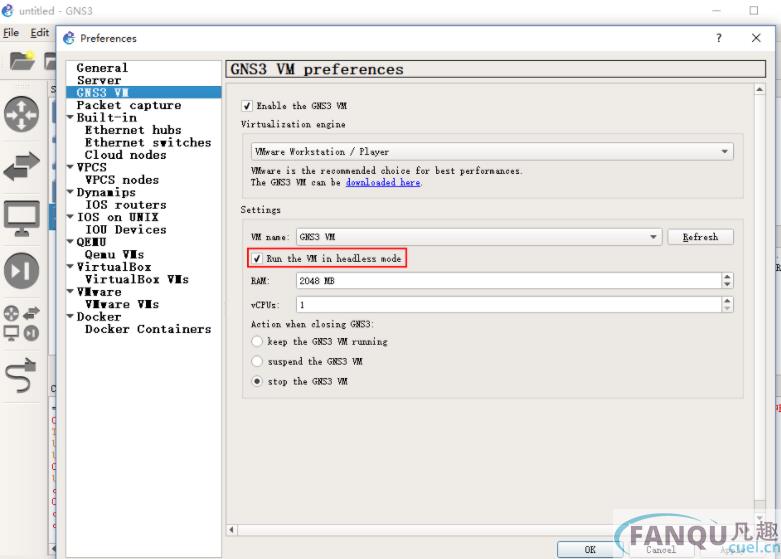Open VMware VMs settings

coord(122,304)
